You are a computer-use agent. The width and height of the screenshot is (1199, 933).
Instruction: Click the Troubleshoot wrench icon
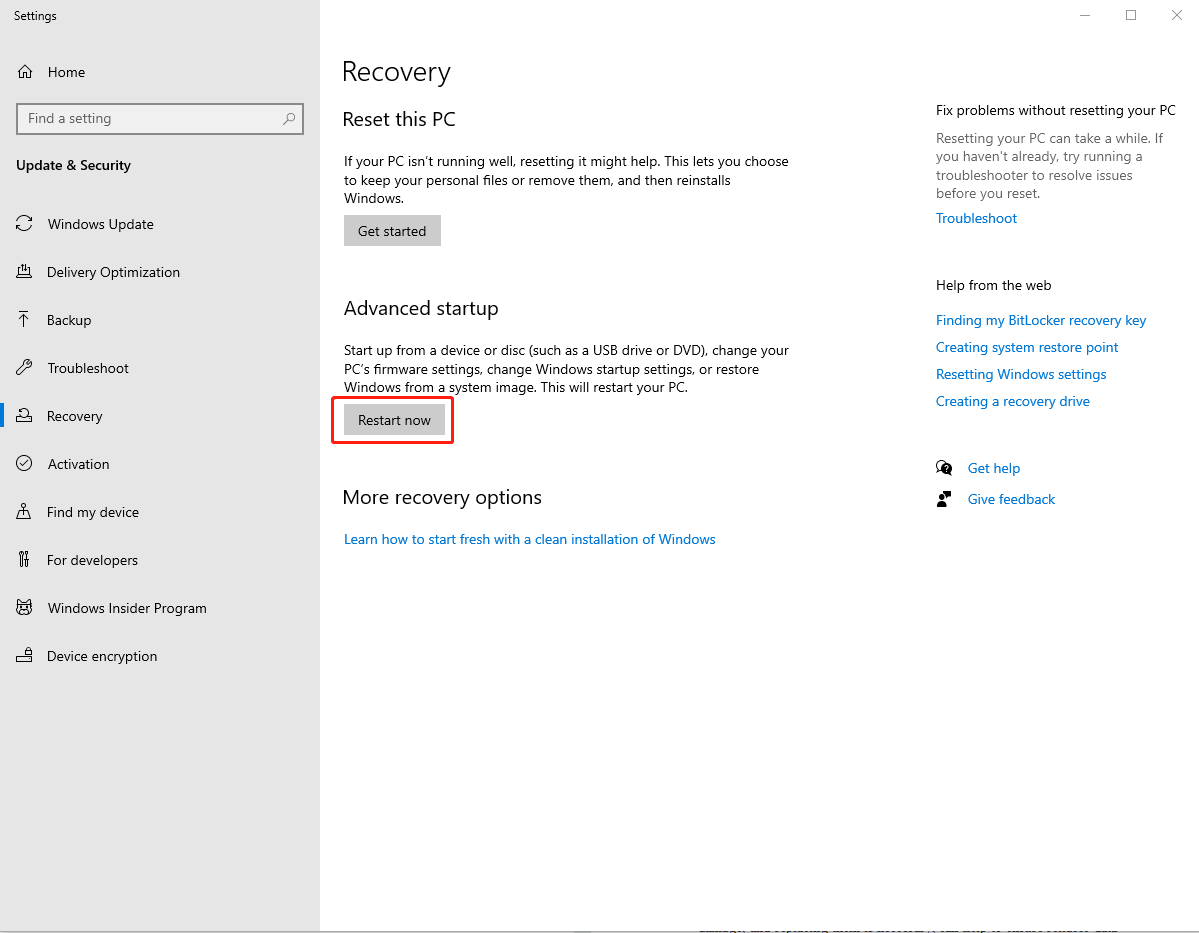click(25, 368)
